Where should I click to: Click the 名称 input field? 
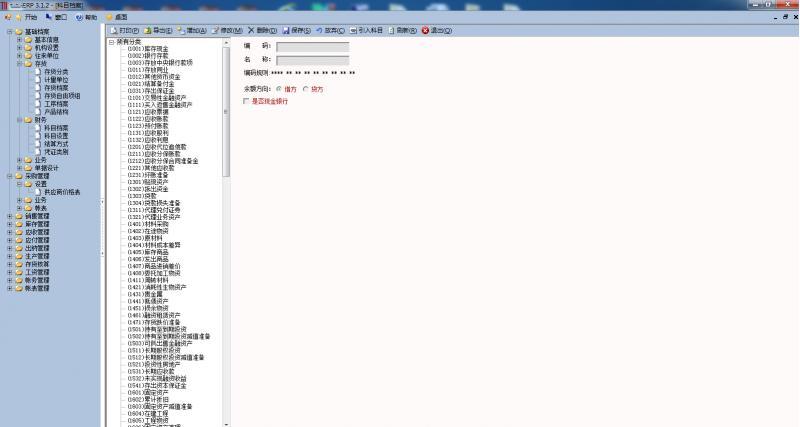312,60
